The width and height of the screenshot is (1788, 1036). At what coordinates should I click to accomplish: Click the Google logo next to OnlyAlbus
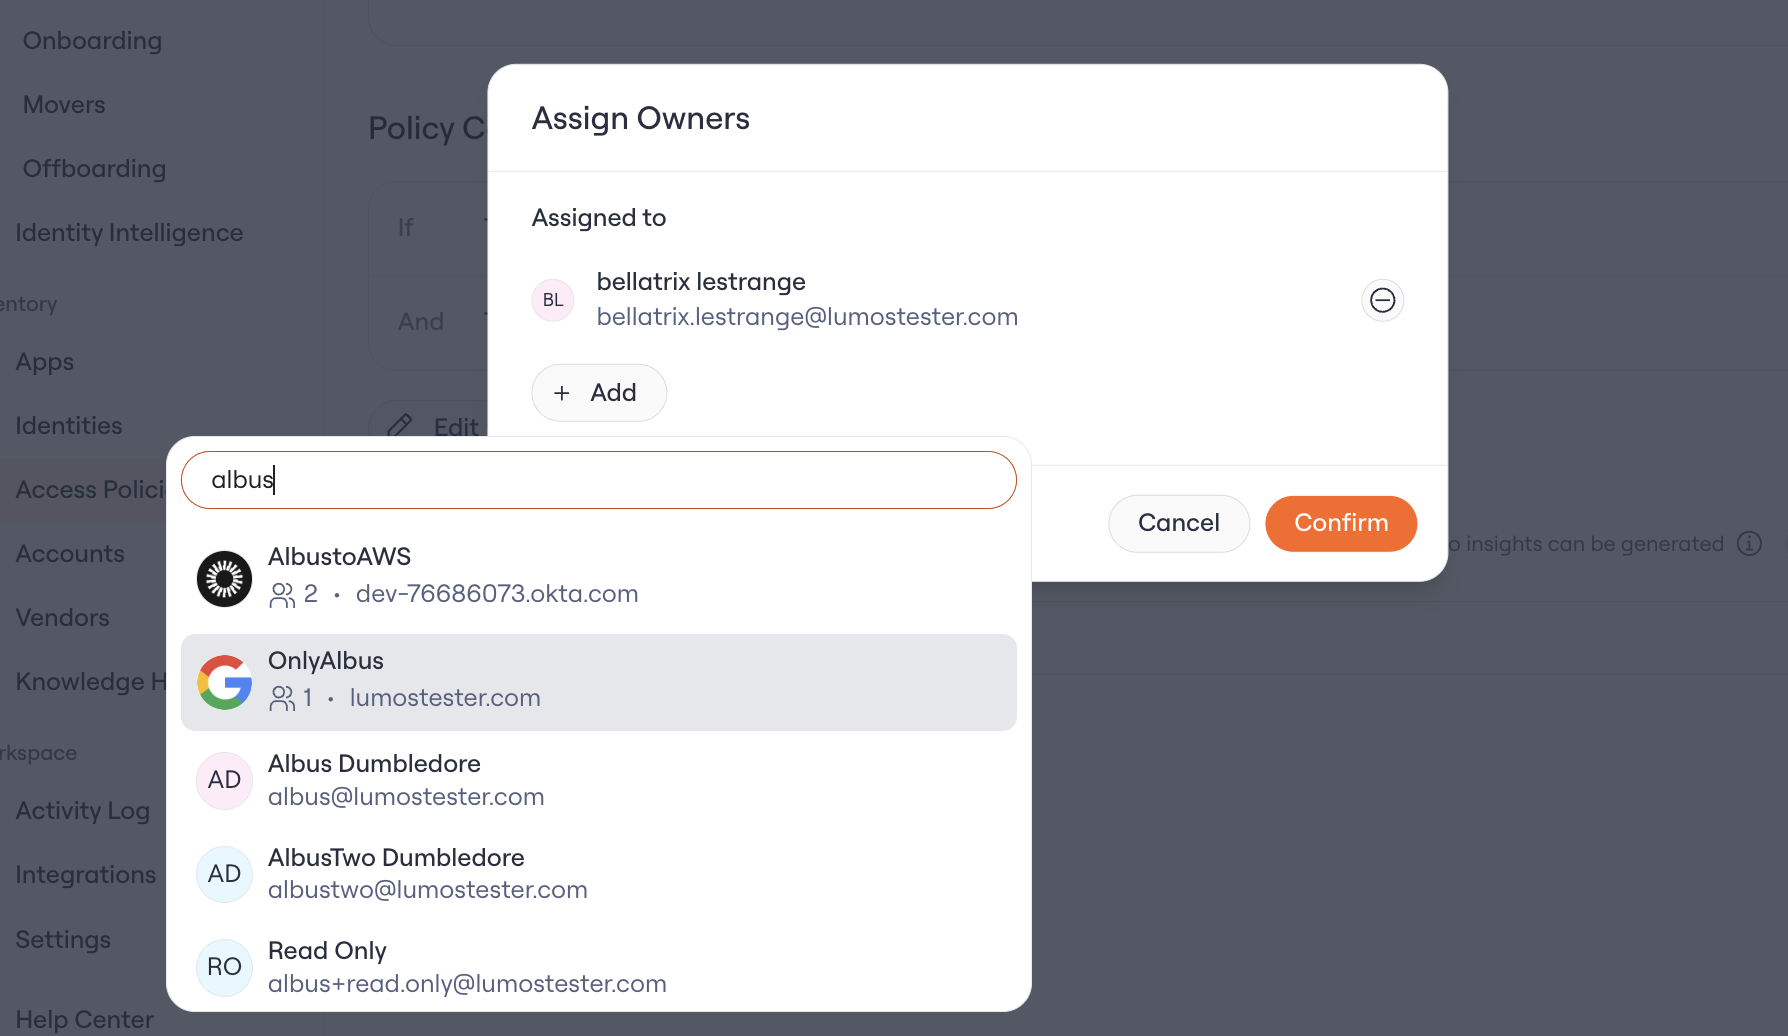(224, 682)
